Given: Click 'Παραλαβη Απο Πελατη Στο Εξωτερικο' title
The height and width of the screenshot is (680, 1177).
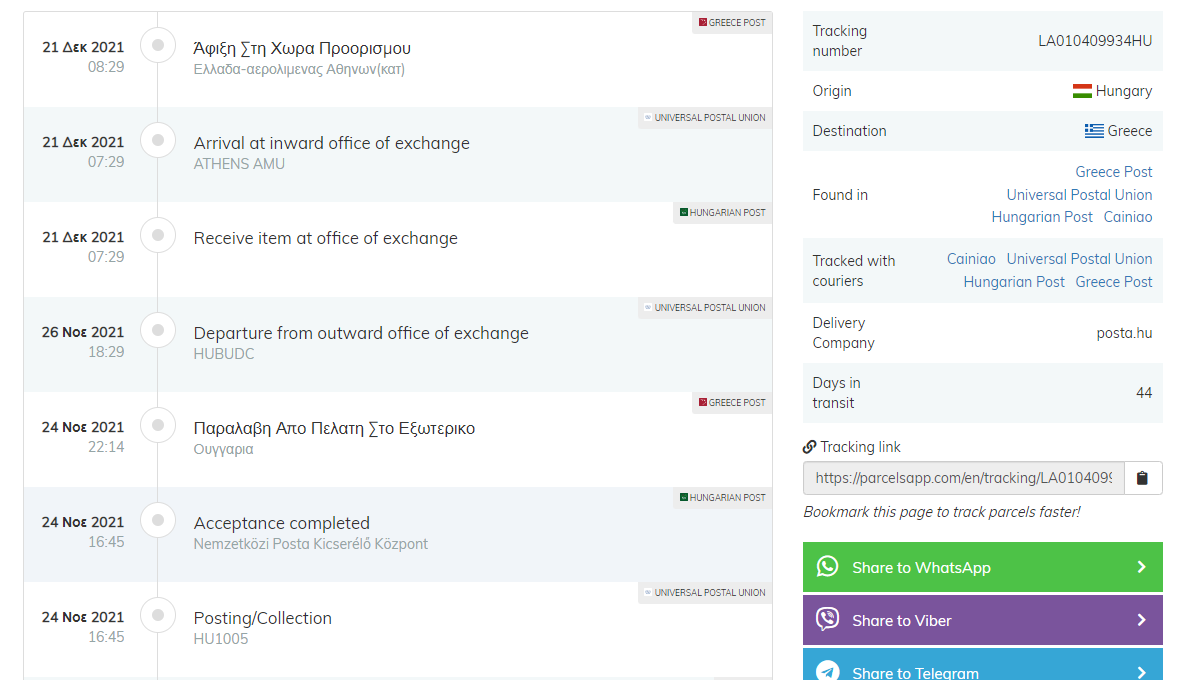Looking at the screenshot, I should click(x=334, y=429).
